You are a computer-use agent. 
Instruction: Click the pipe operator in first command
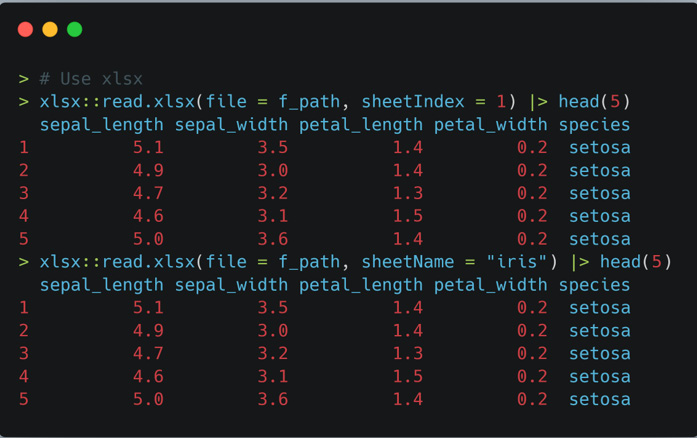point(538,102)
